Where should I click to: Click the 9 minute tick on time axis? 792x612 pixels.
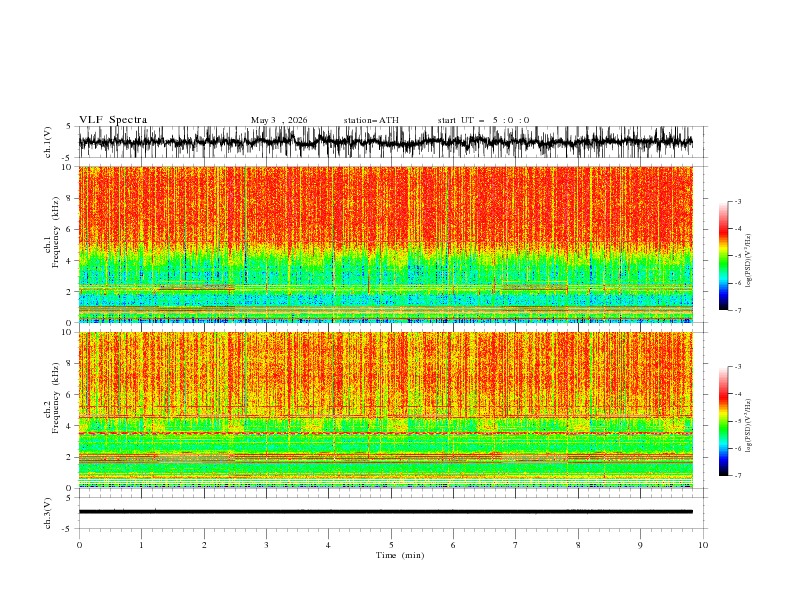(640, 545)
